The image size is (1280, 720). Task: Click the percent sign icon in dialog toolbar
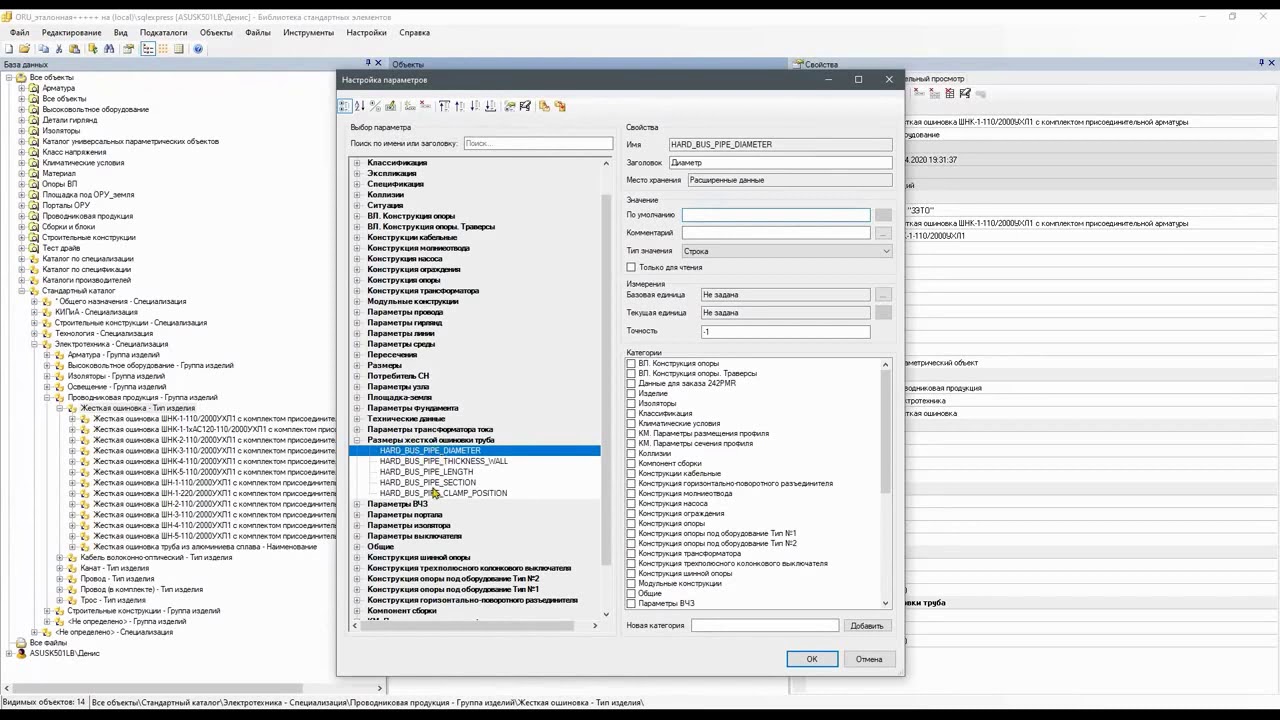(x=375, y=106)
